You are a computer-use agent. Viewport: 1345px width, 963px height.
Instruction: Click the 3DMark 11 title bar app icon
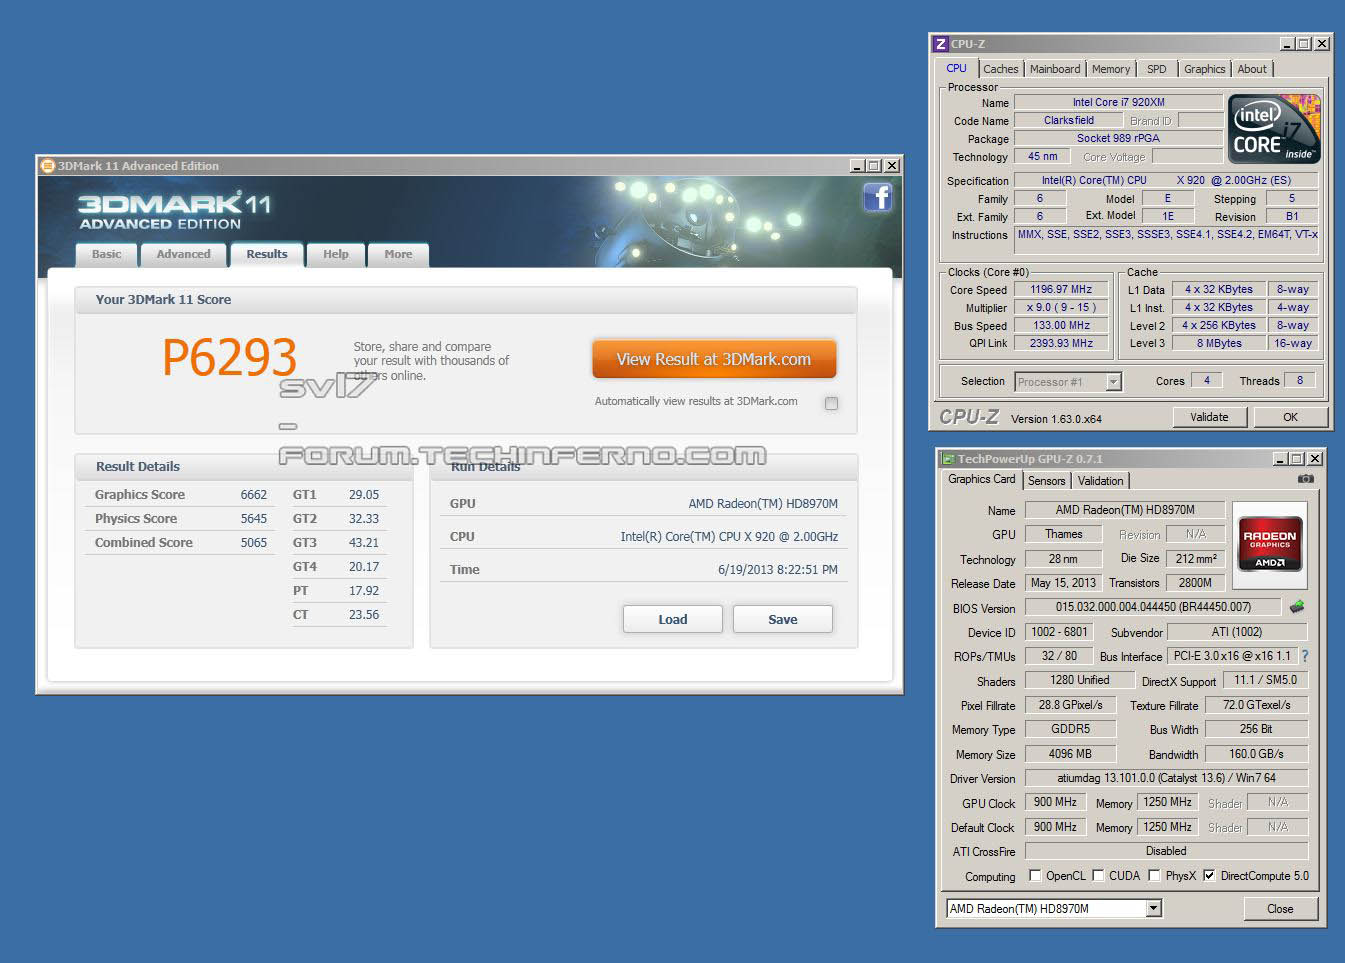[x=47, y=166]
